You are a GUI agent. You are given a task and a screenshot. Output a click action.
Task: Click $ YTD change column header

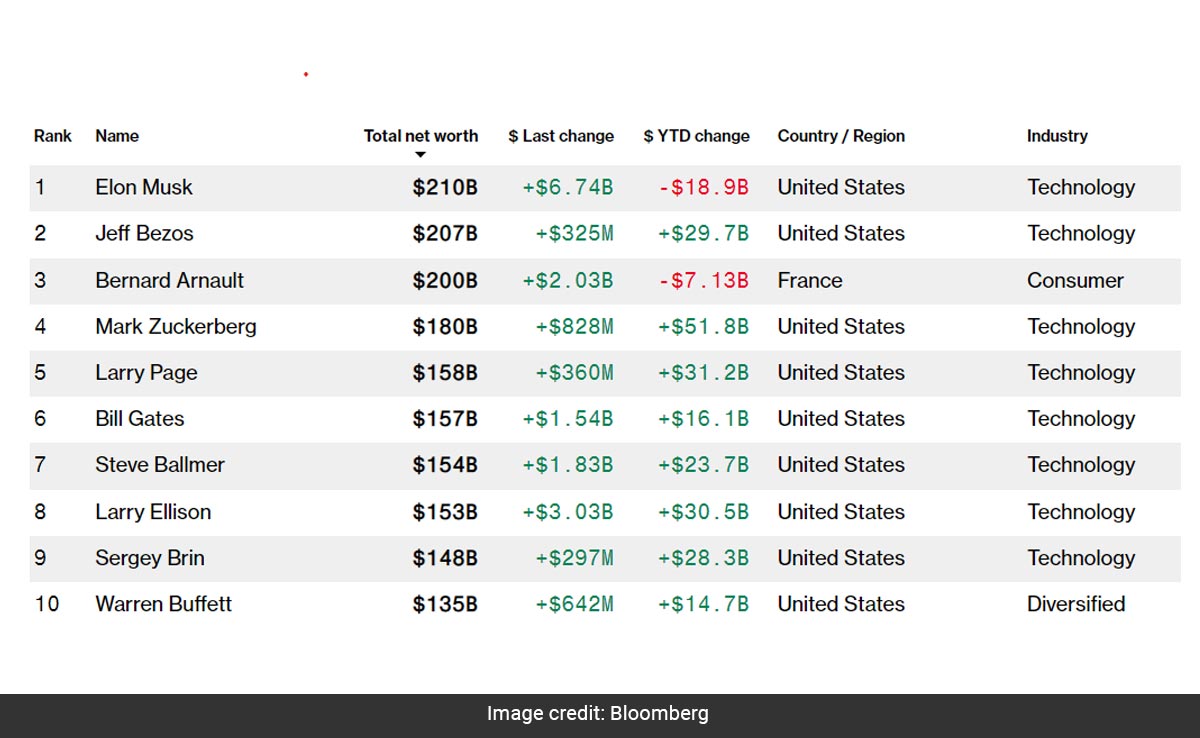pos(696,136)
